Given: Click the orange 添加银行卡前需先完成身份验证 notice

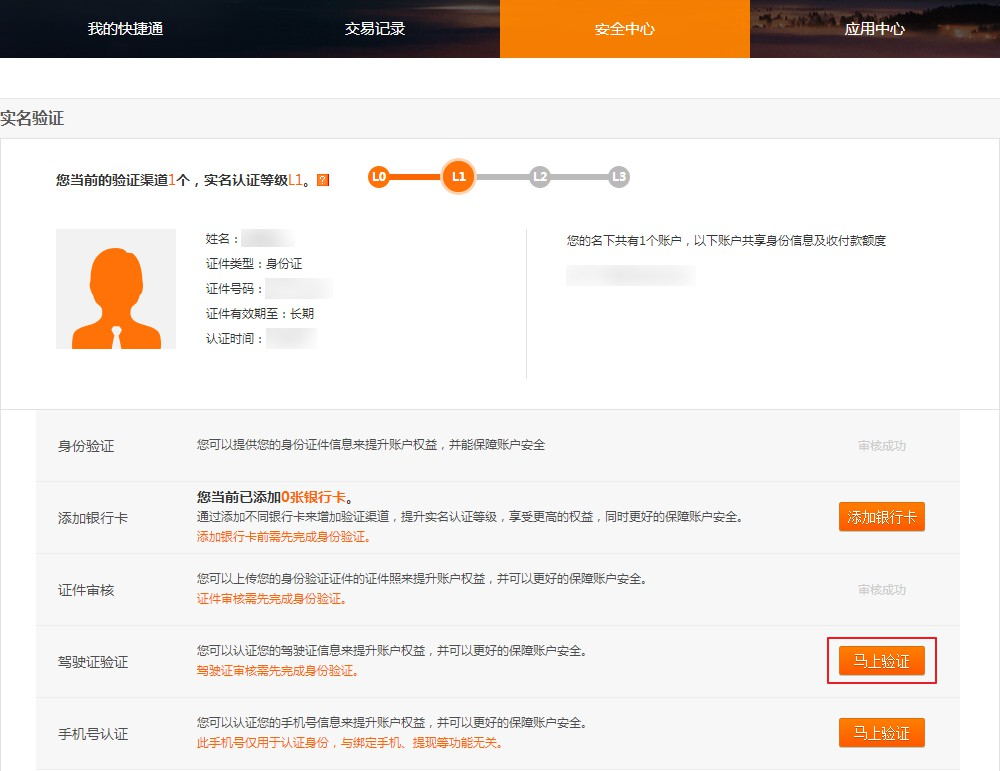Looking at the screenshot, I should tap(283, 537).
